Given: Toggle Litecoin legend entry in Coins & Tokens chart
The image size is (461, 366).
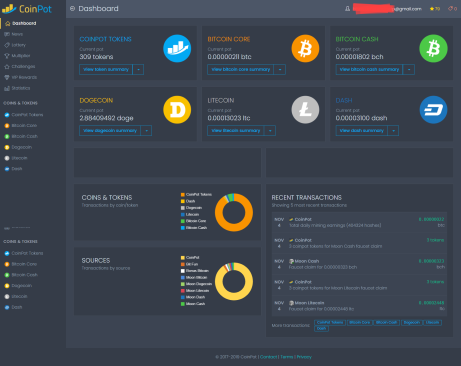Looking at the screenshot, I should coord(190,214).
